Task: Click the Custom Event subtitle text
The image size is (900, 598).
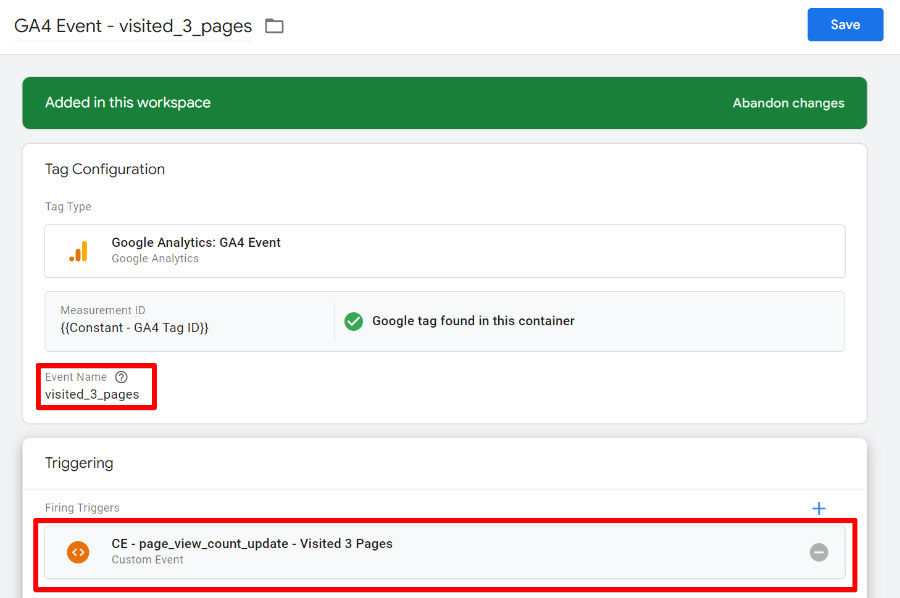Action: click(148, 560)
